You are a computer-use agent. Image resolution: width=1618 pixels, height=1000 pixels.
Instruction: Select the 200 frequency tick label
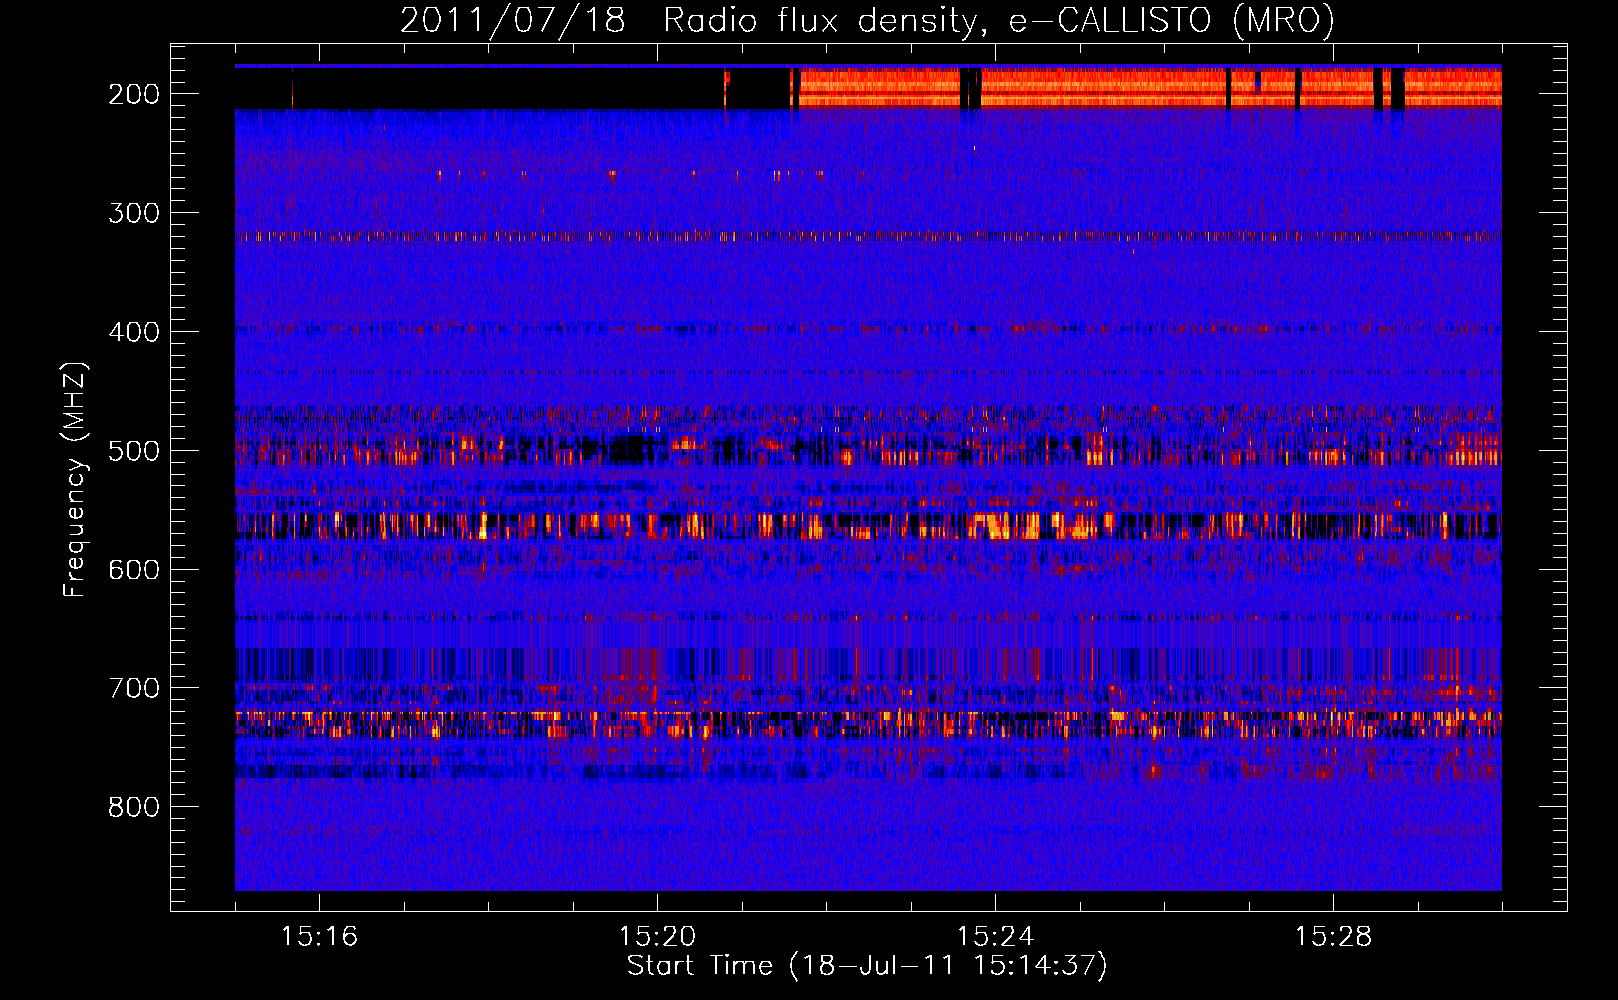(x=134, y=94)
